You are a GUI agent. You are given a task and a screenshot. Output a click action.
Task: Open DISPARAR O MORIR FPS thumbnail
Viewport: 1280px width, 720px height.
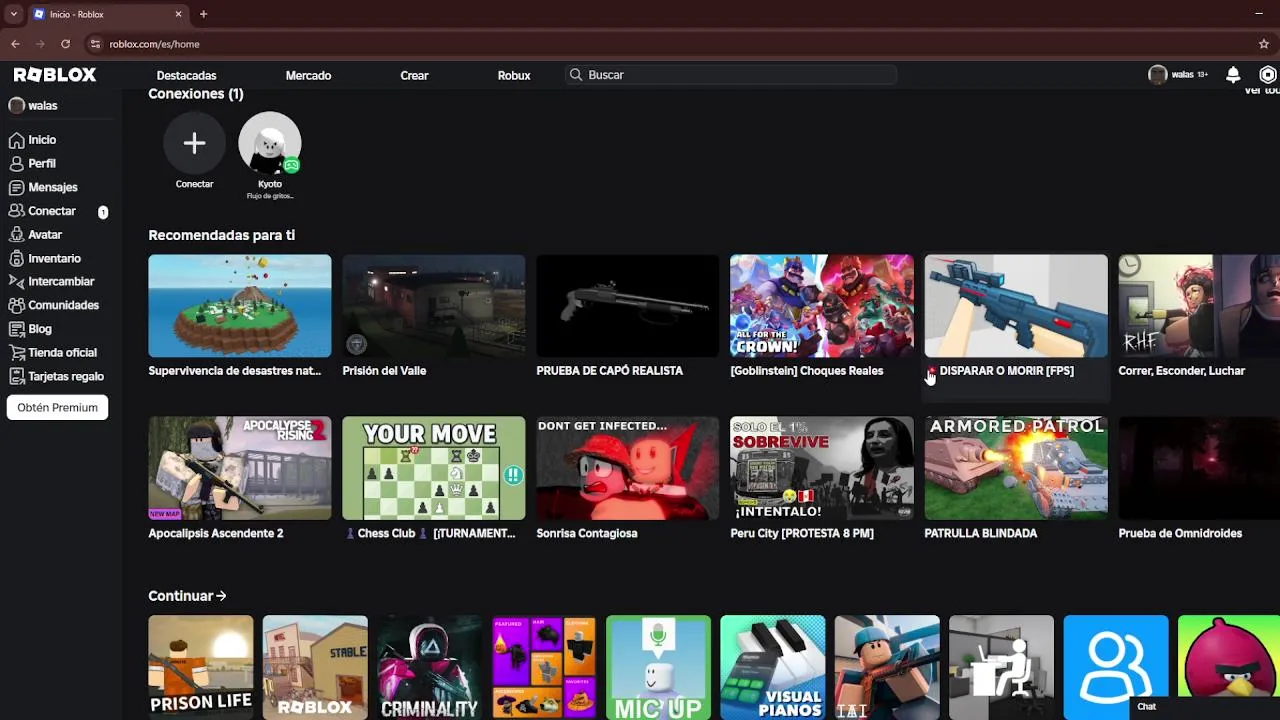tap(1016, 306)
